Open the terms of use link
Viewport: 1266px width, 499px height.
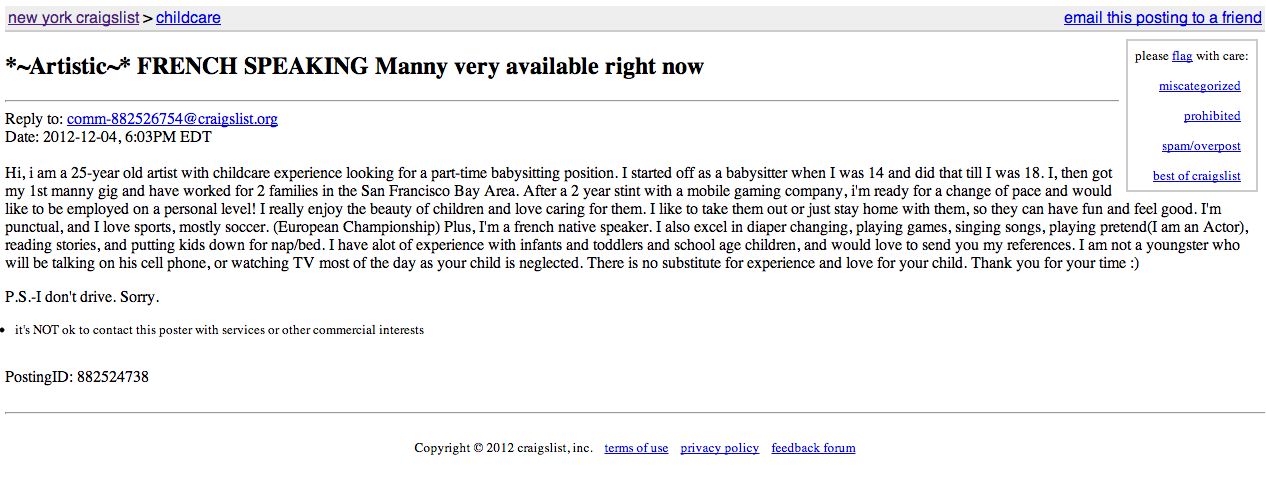click(x=636, y=448)
